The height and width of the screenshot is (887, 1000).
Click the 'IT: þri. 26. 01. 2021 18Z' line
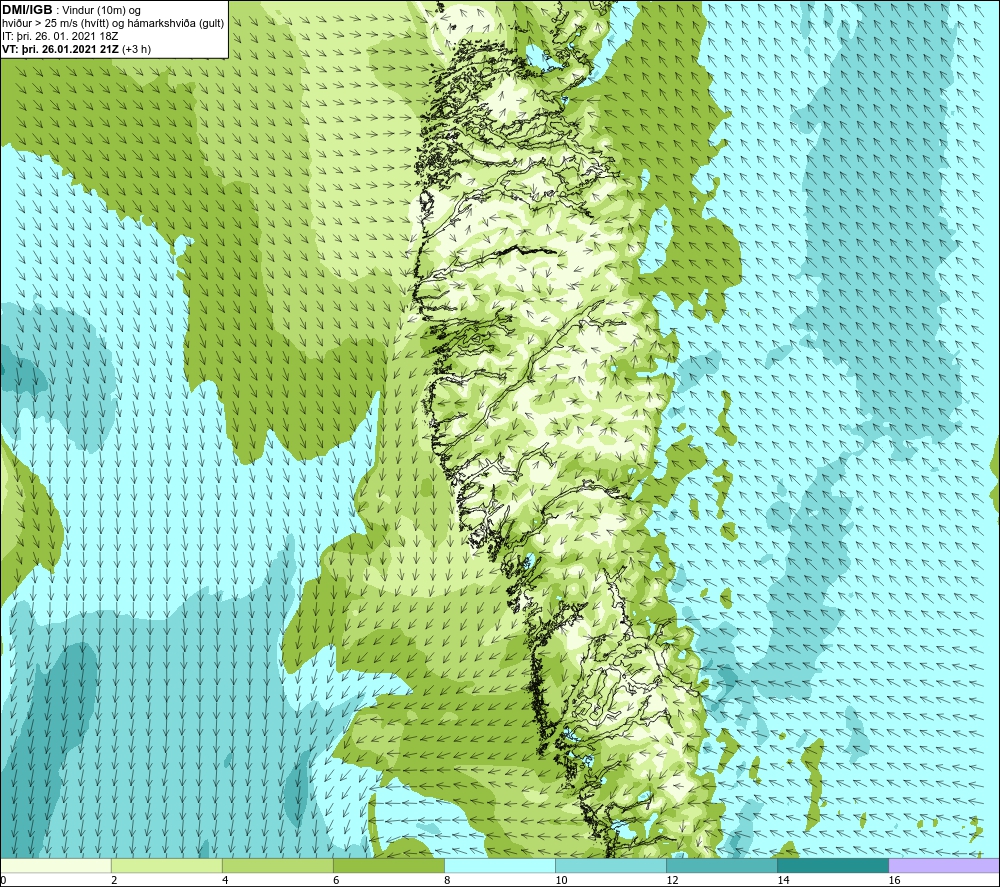point(60,36)
